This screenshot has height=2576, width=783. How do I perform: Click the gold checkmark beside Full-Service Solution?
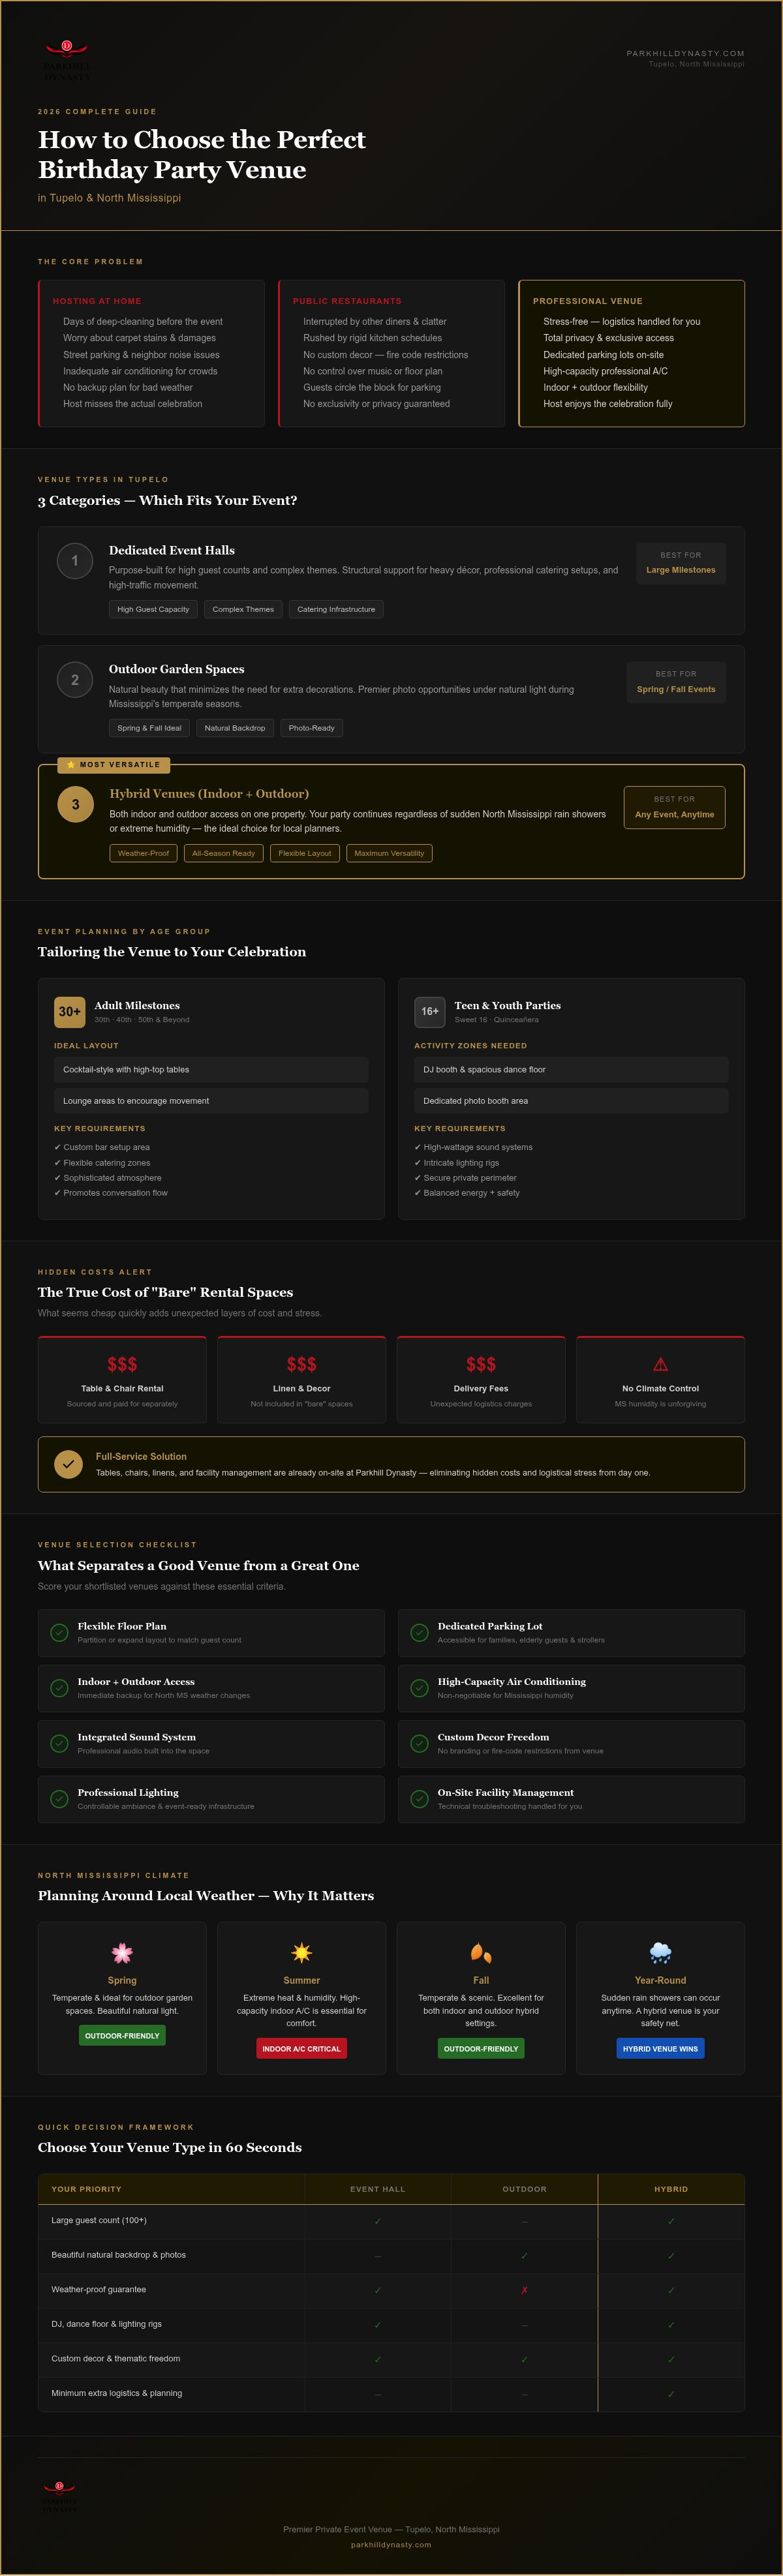pyautogui.click(x=68, y=1464)
